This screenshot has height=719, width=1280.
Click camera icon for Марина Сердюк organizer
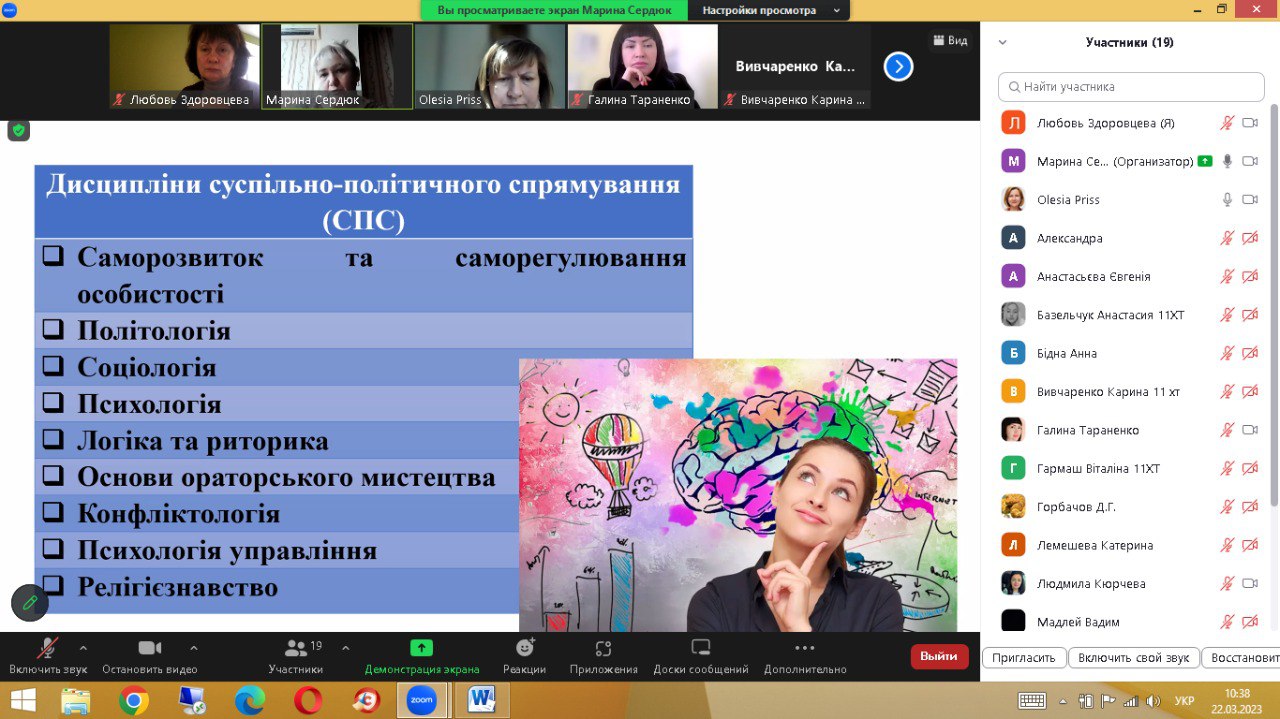pyautogui.click(x=1250, y=161)
